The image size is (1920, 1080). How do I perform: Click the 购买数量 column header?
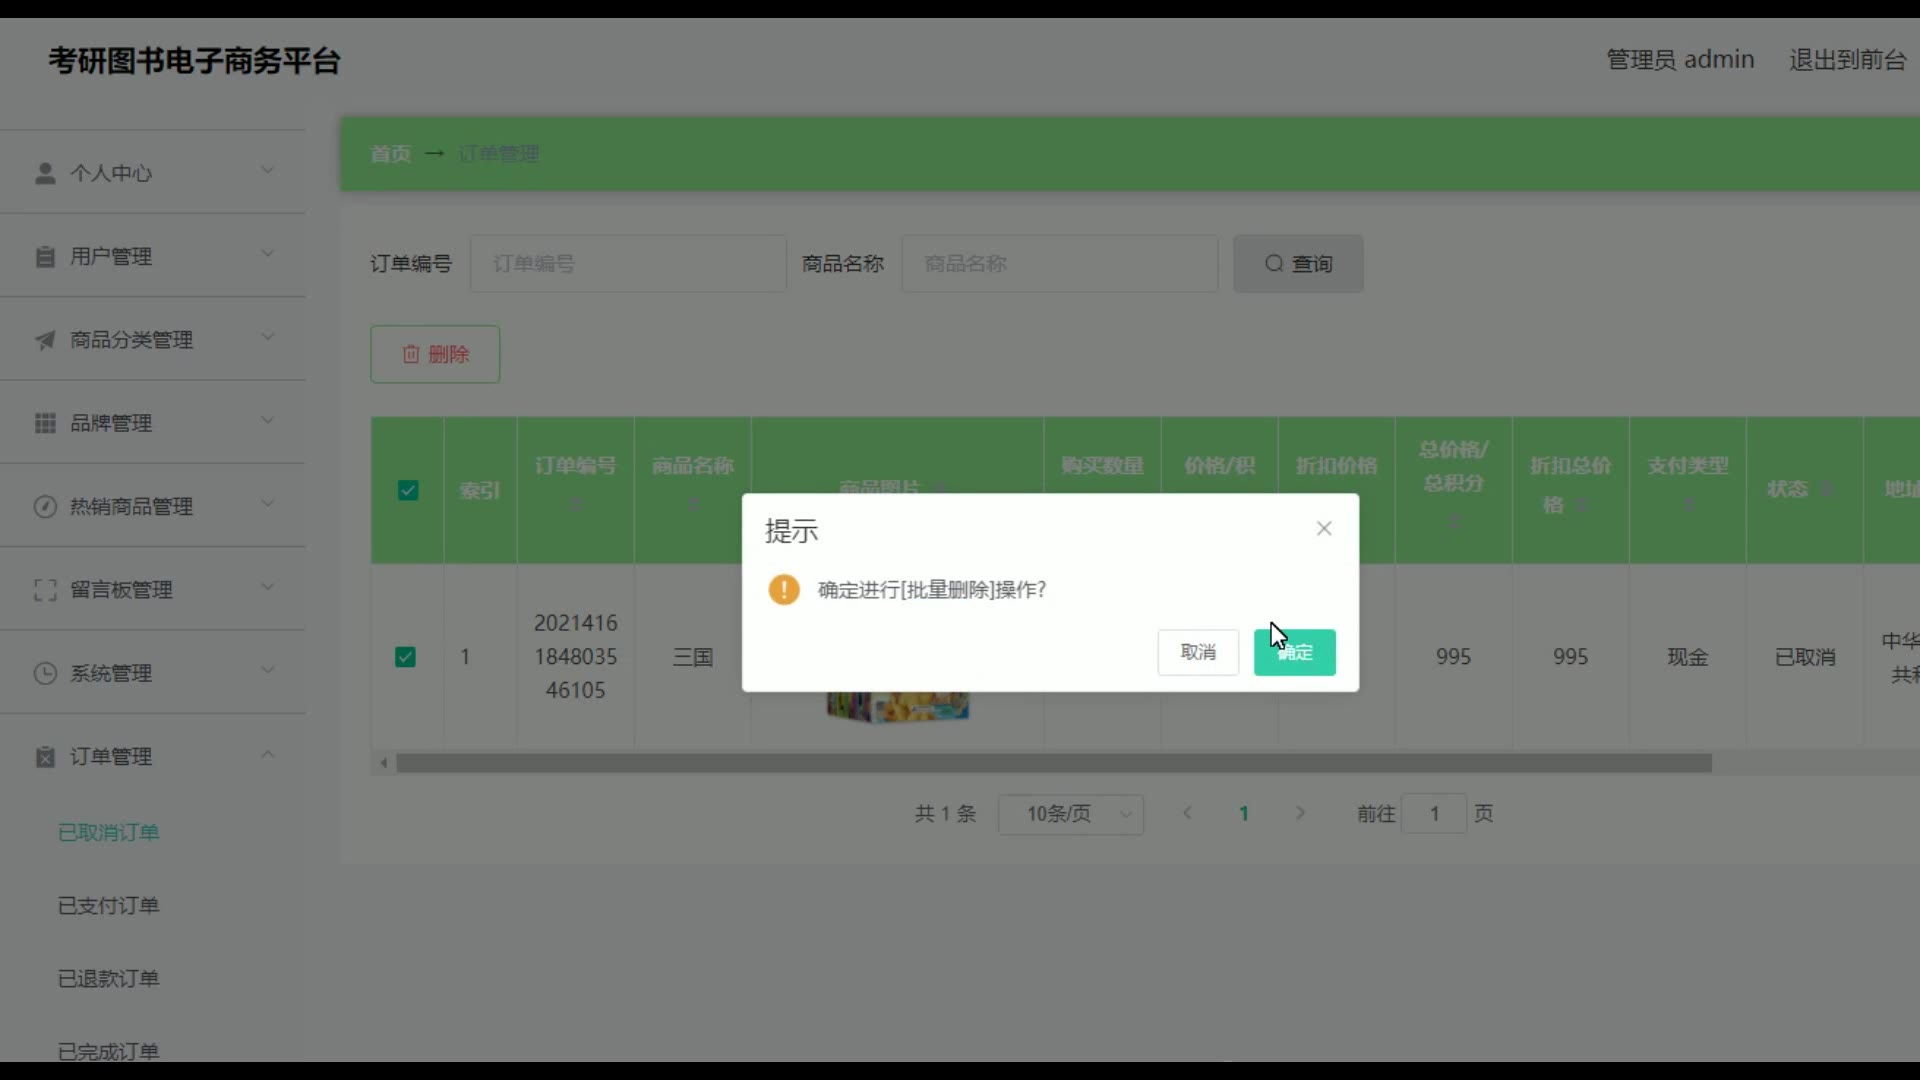1102,466
